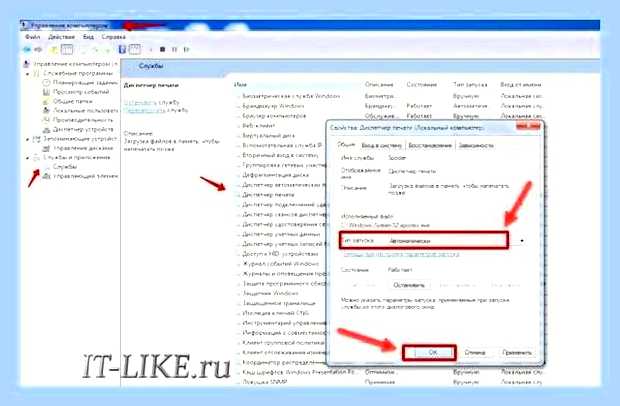The height and width of the screenshot is (406, 620).
Task: Select the Клиент групповой политики service
Action: tap(284, 342)
